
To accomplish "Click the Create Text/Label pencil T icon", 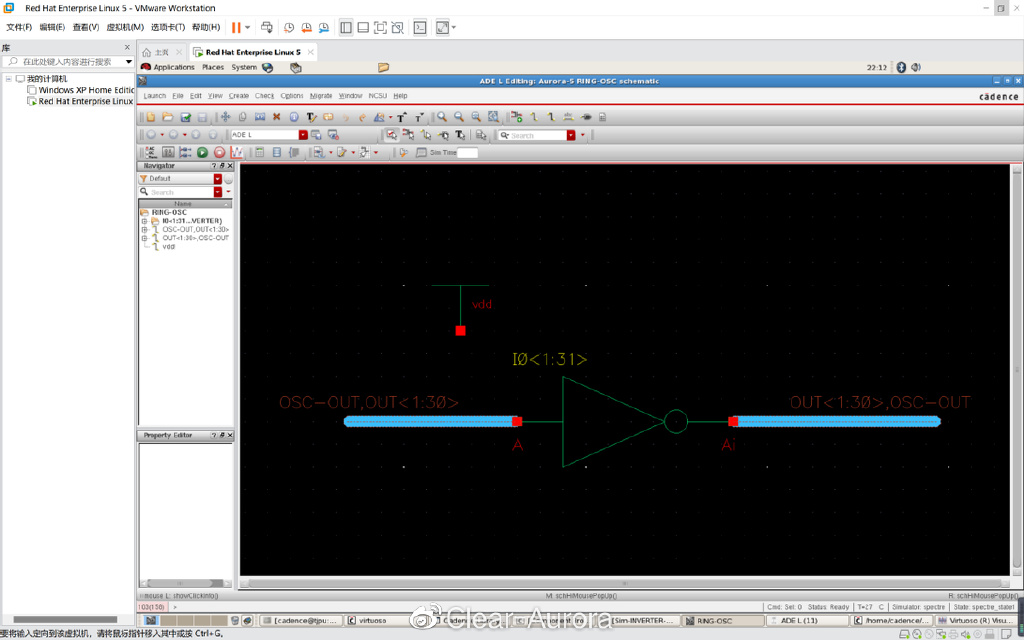I will (312, 117).
